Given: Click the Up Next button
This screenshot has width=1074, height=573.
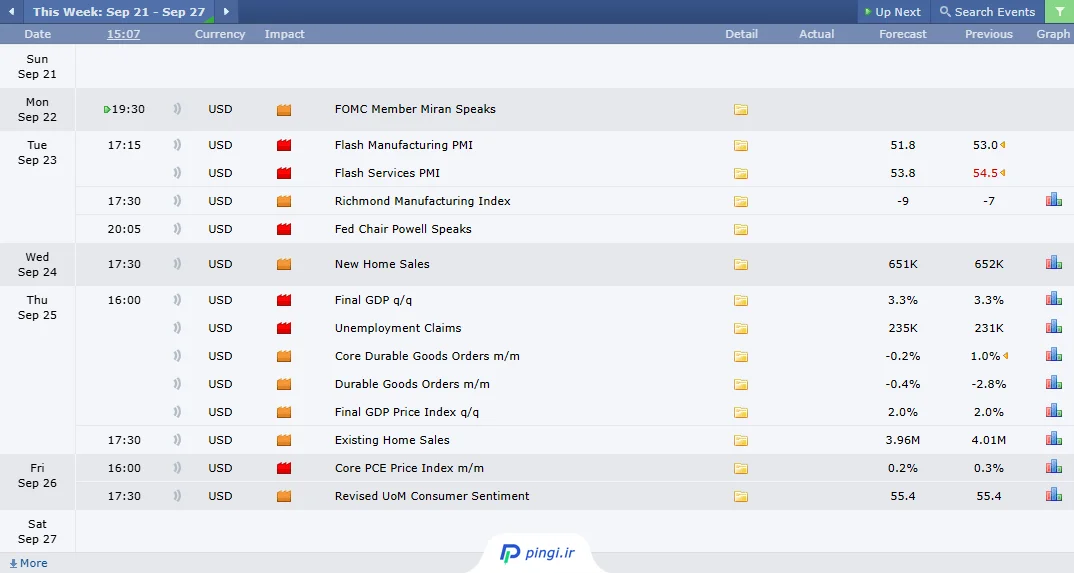Looking at the screenshot, I should click(892, 12).
